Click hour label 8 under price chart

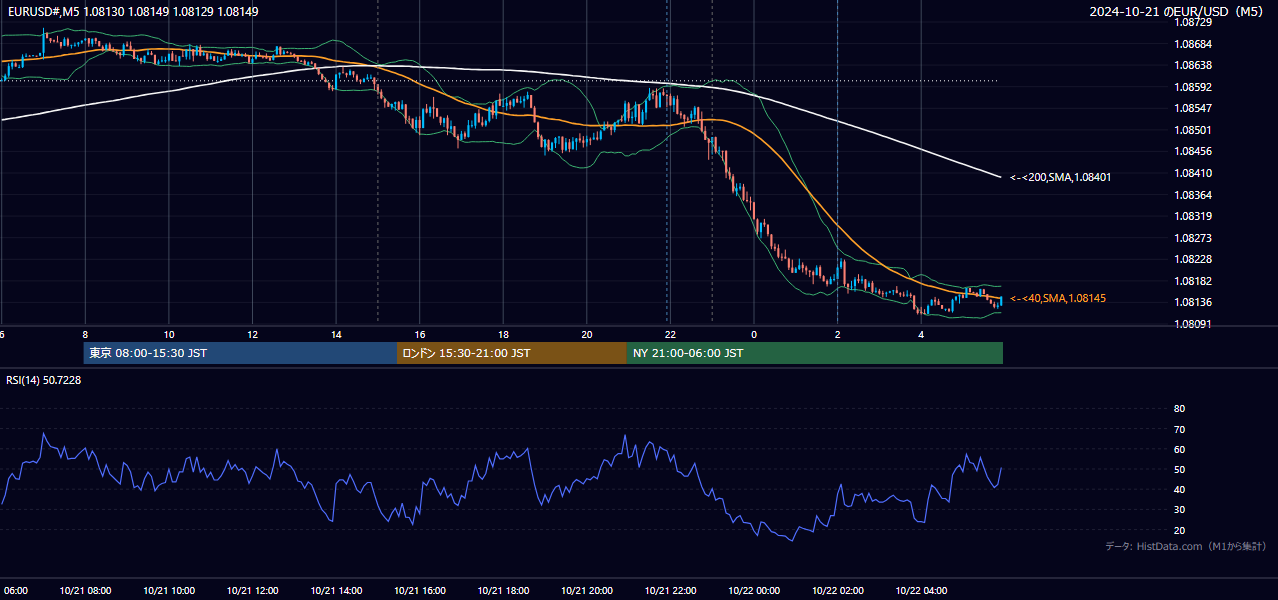pos(85,334)
